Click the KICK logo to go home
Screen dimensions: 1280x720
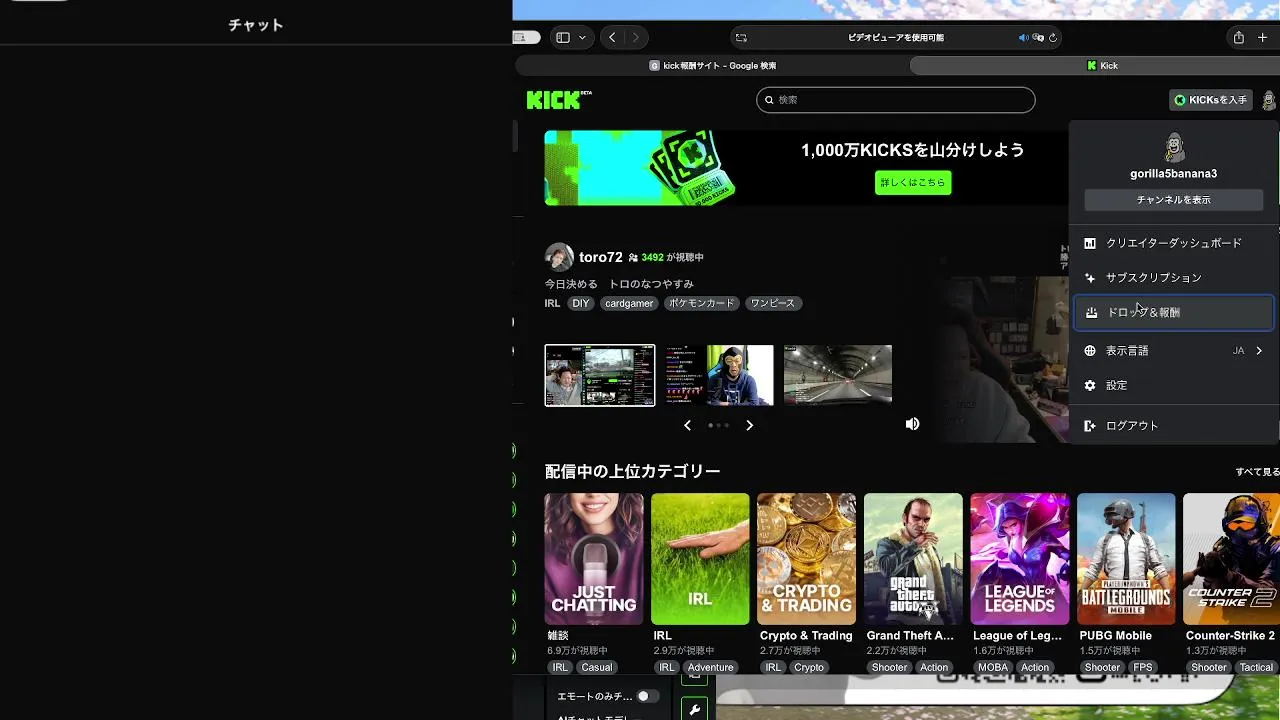(559, 100)
